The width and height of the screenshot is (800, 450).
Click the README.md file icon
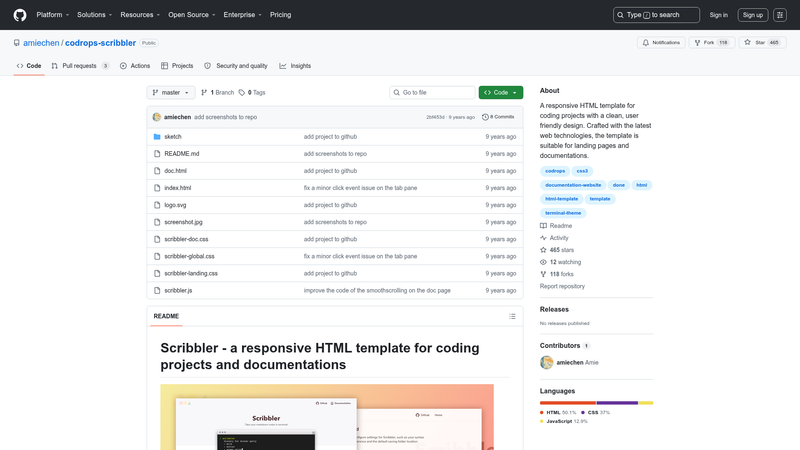[x=157, y=154]
